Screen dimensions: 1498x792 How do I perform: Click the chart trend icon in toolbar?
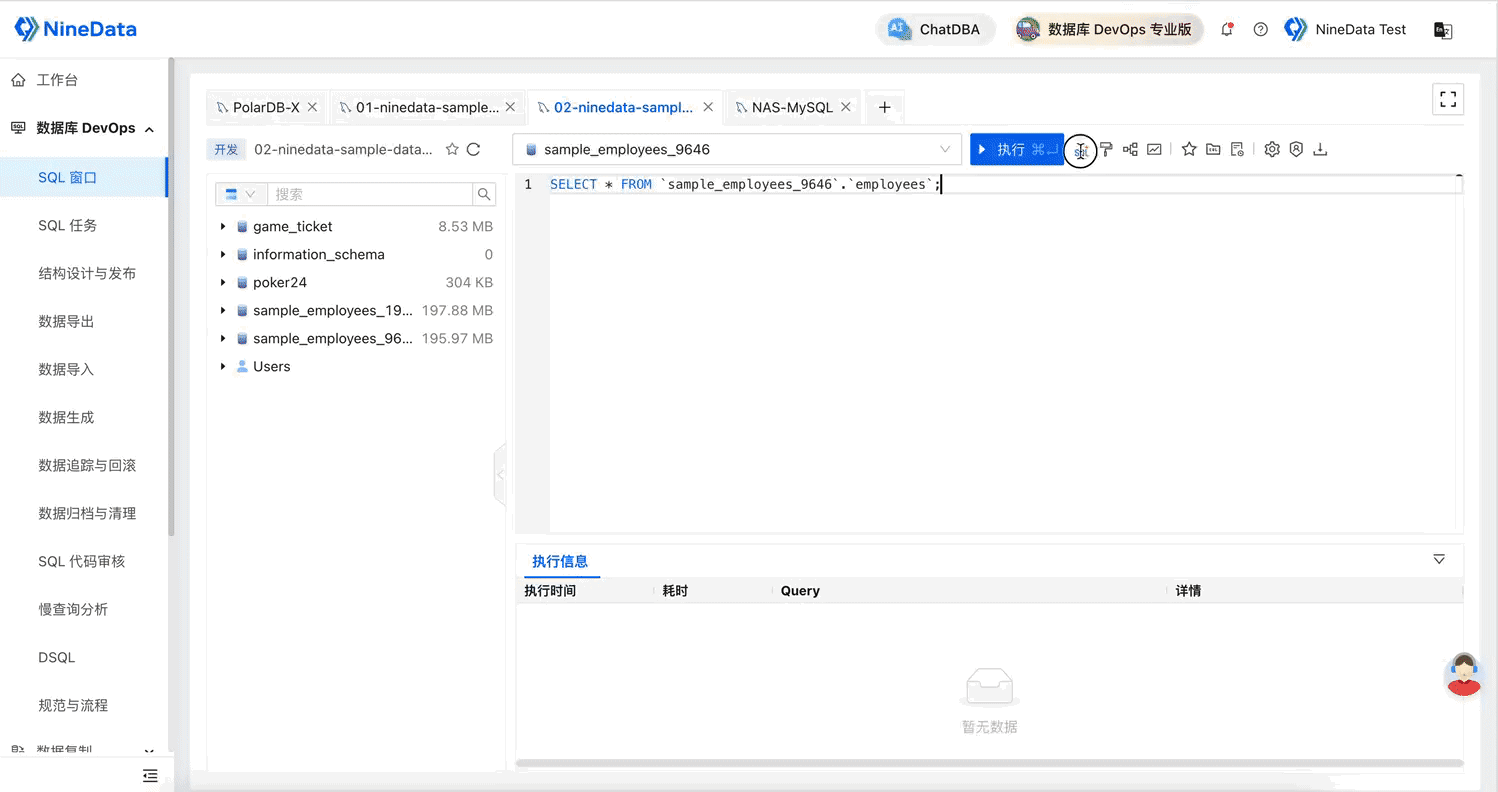[x=1154, y=149]
